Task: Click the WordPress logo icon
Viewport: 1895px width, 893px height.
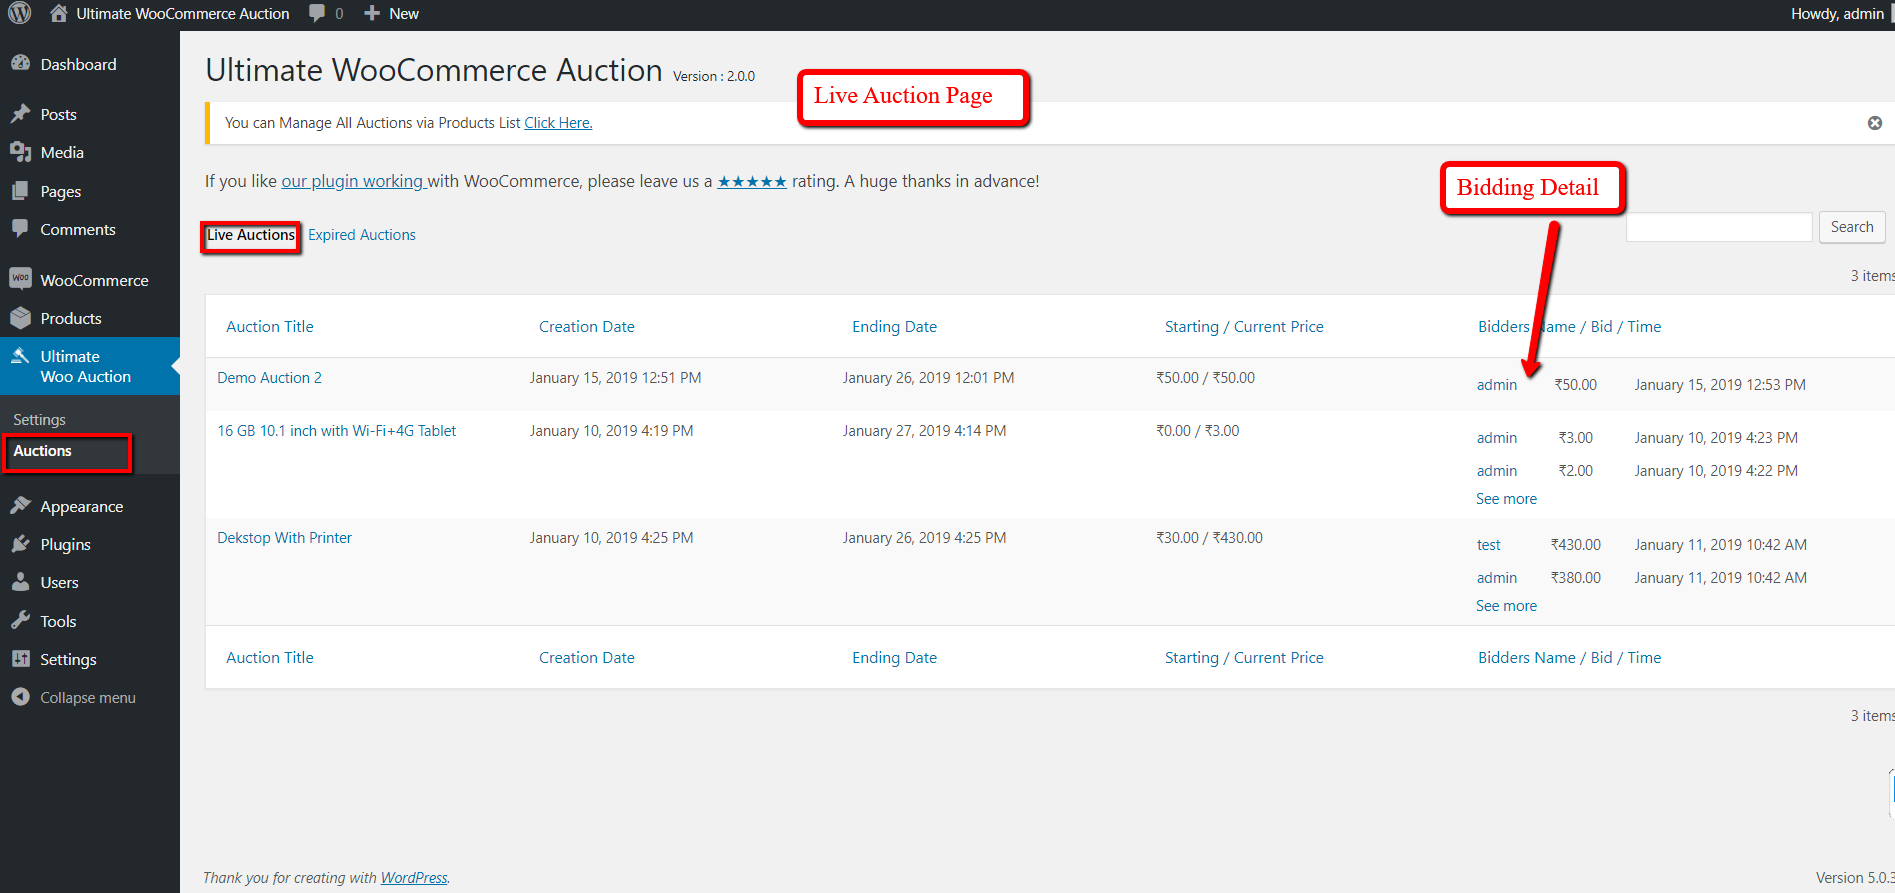Action: (x=20, y=14)
